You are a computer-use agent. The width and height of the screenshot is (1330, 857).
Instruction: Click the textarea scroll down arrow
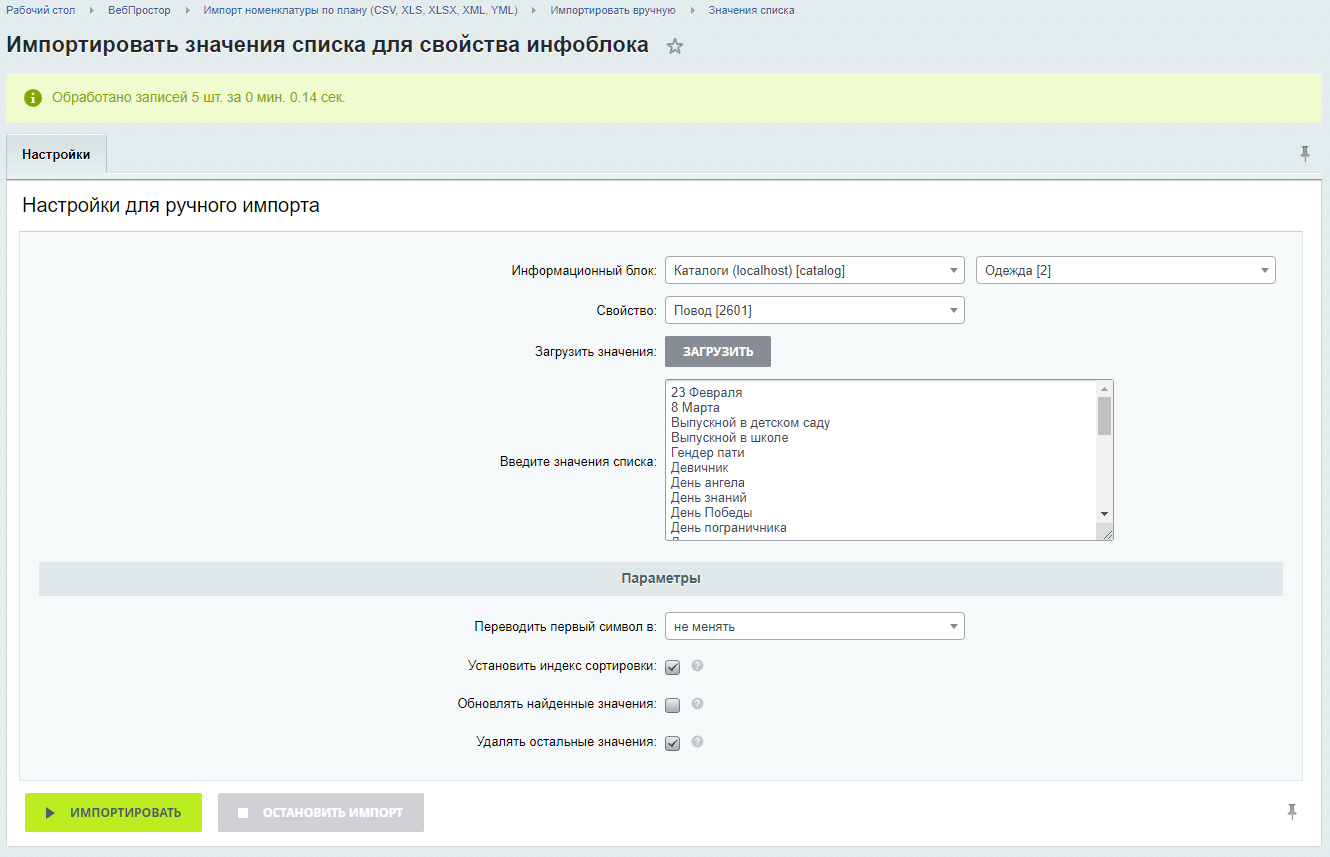coord(1104,514)
